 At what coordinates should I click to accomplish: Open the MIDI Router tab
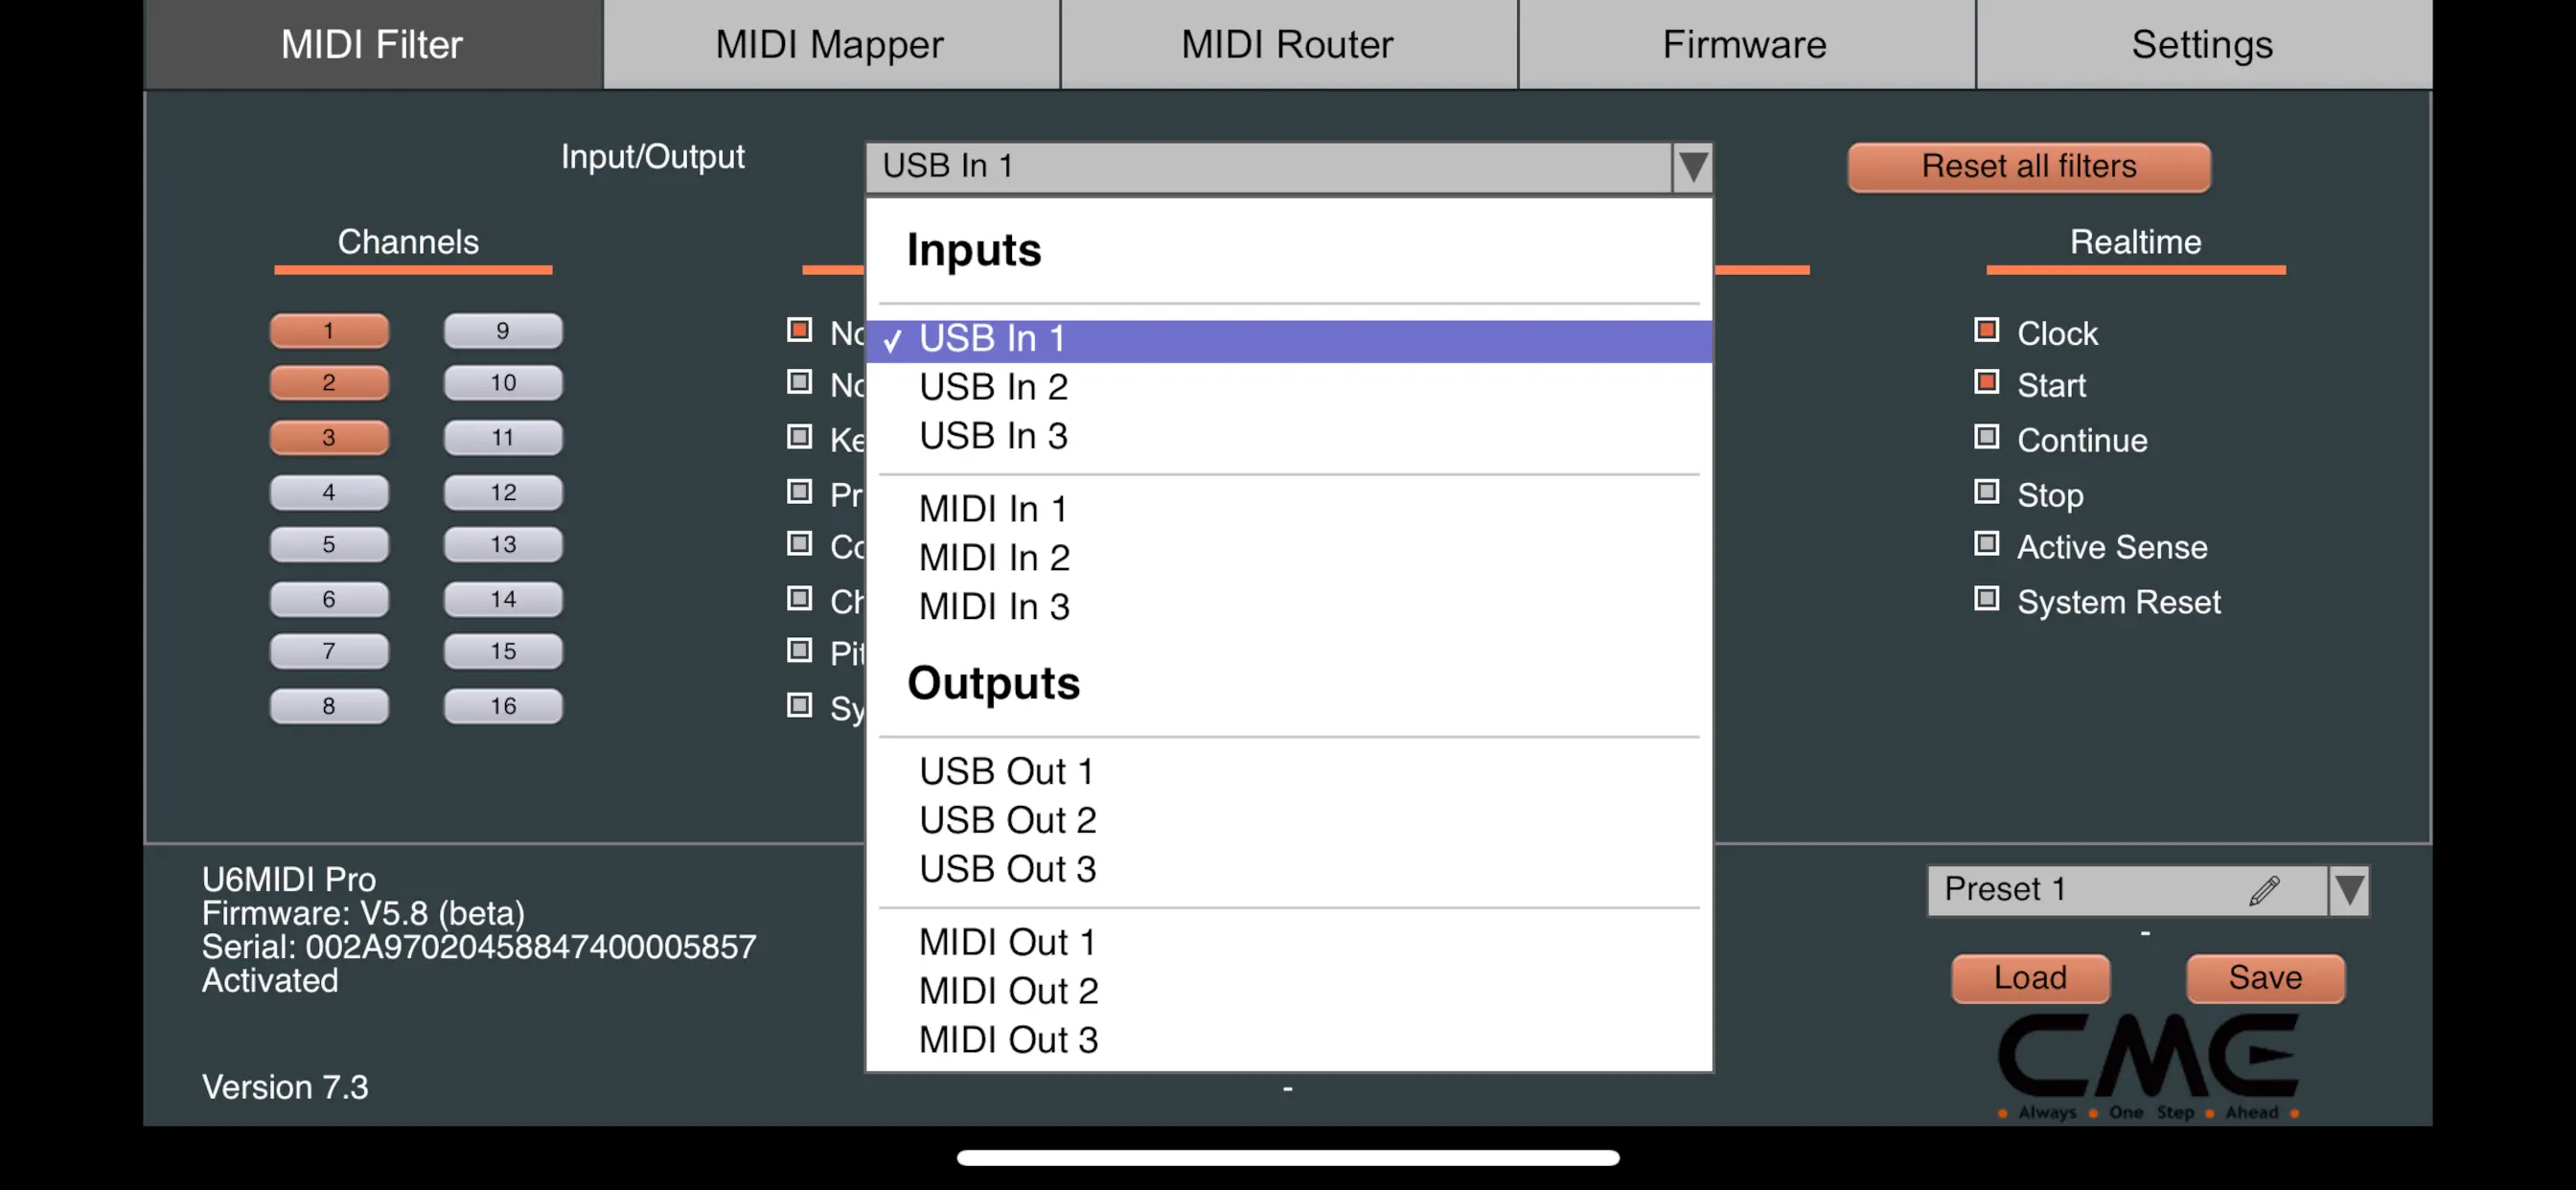[x=1287, y=44]
